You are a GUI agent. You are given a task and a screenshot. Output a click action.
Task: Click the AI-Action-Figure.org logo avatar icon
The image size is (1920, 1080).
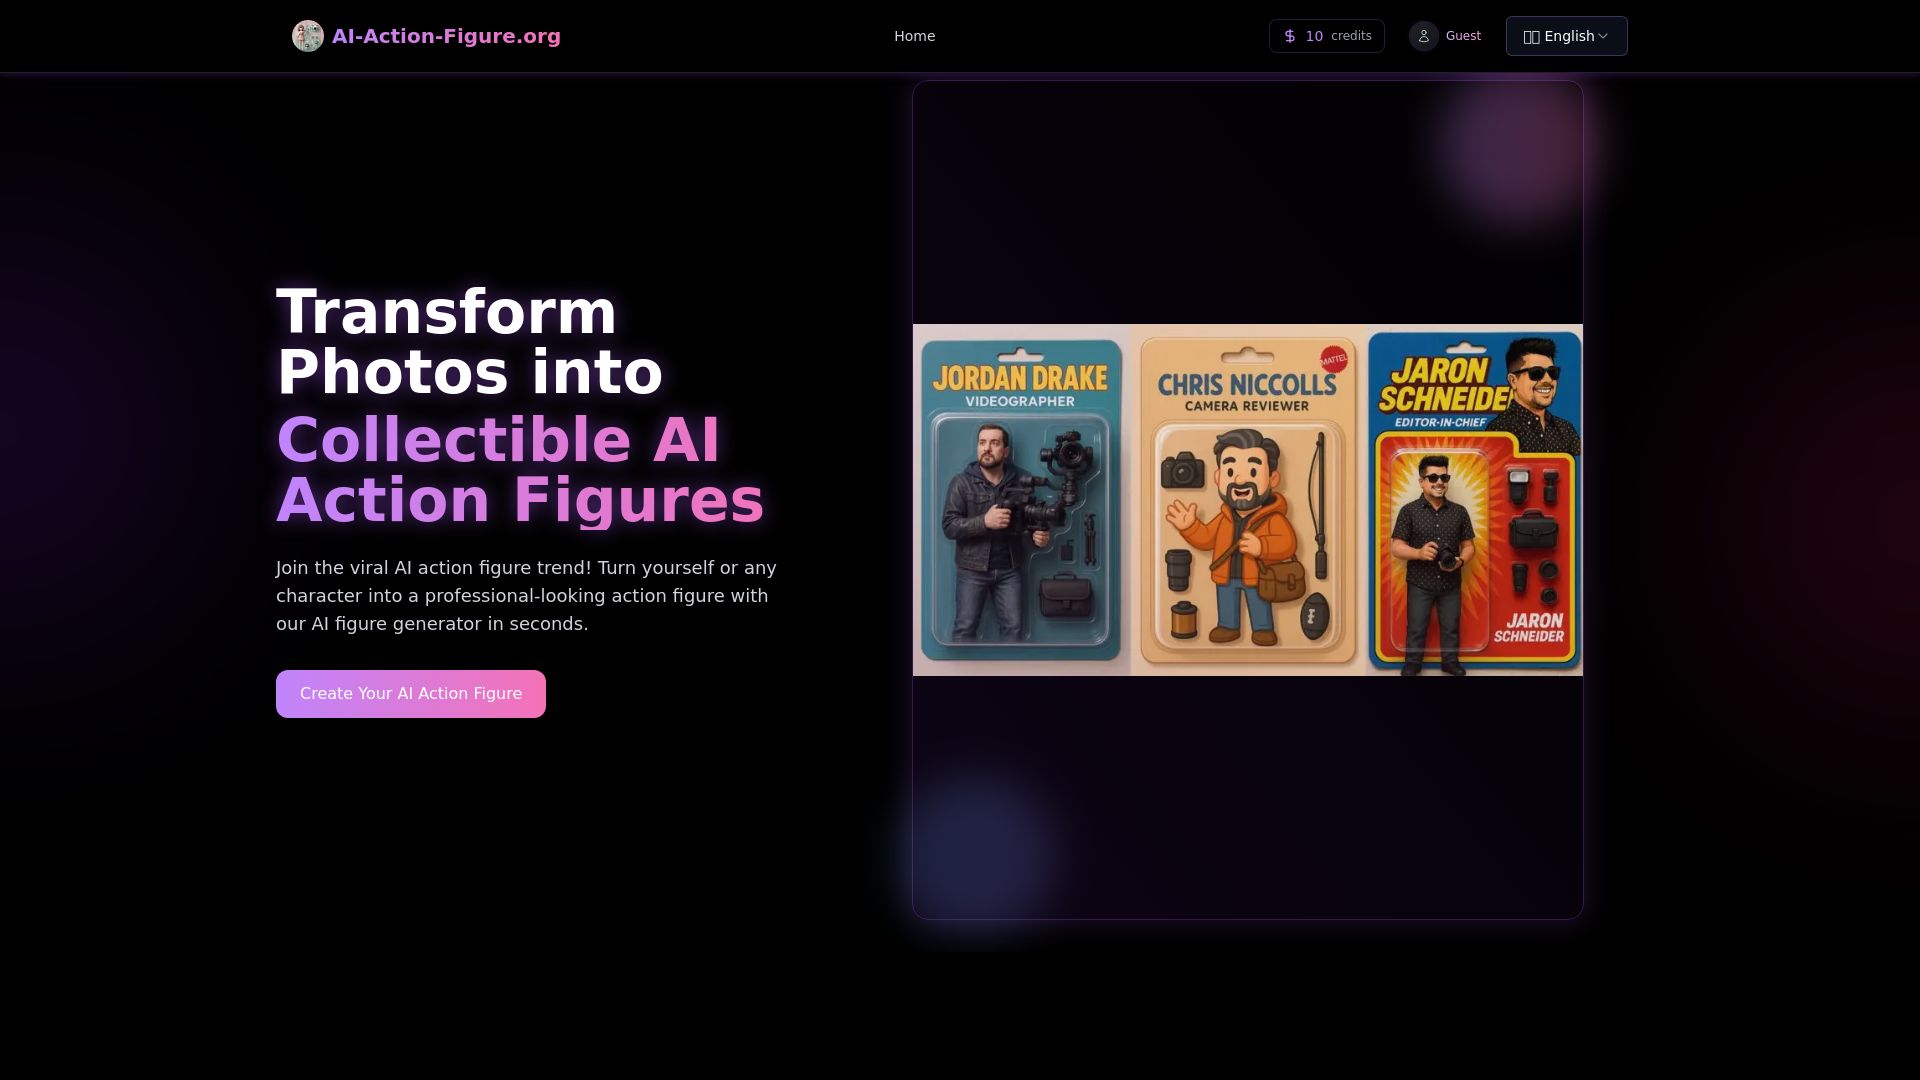(308, 35)
